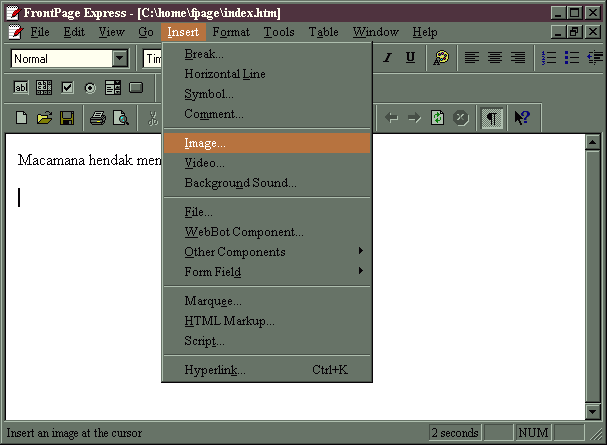Click the Stop loading icon
607x445 pixels.
[461, 118]
